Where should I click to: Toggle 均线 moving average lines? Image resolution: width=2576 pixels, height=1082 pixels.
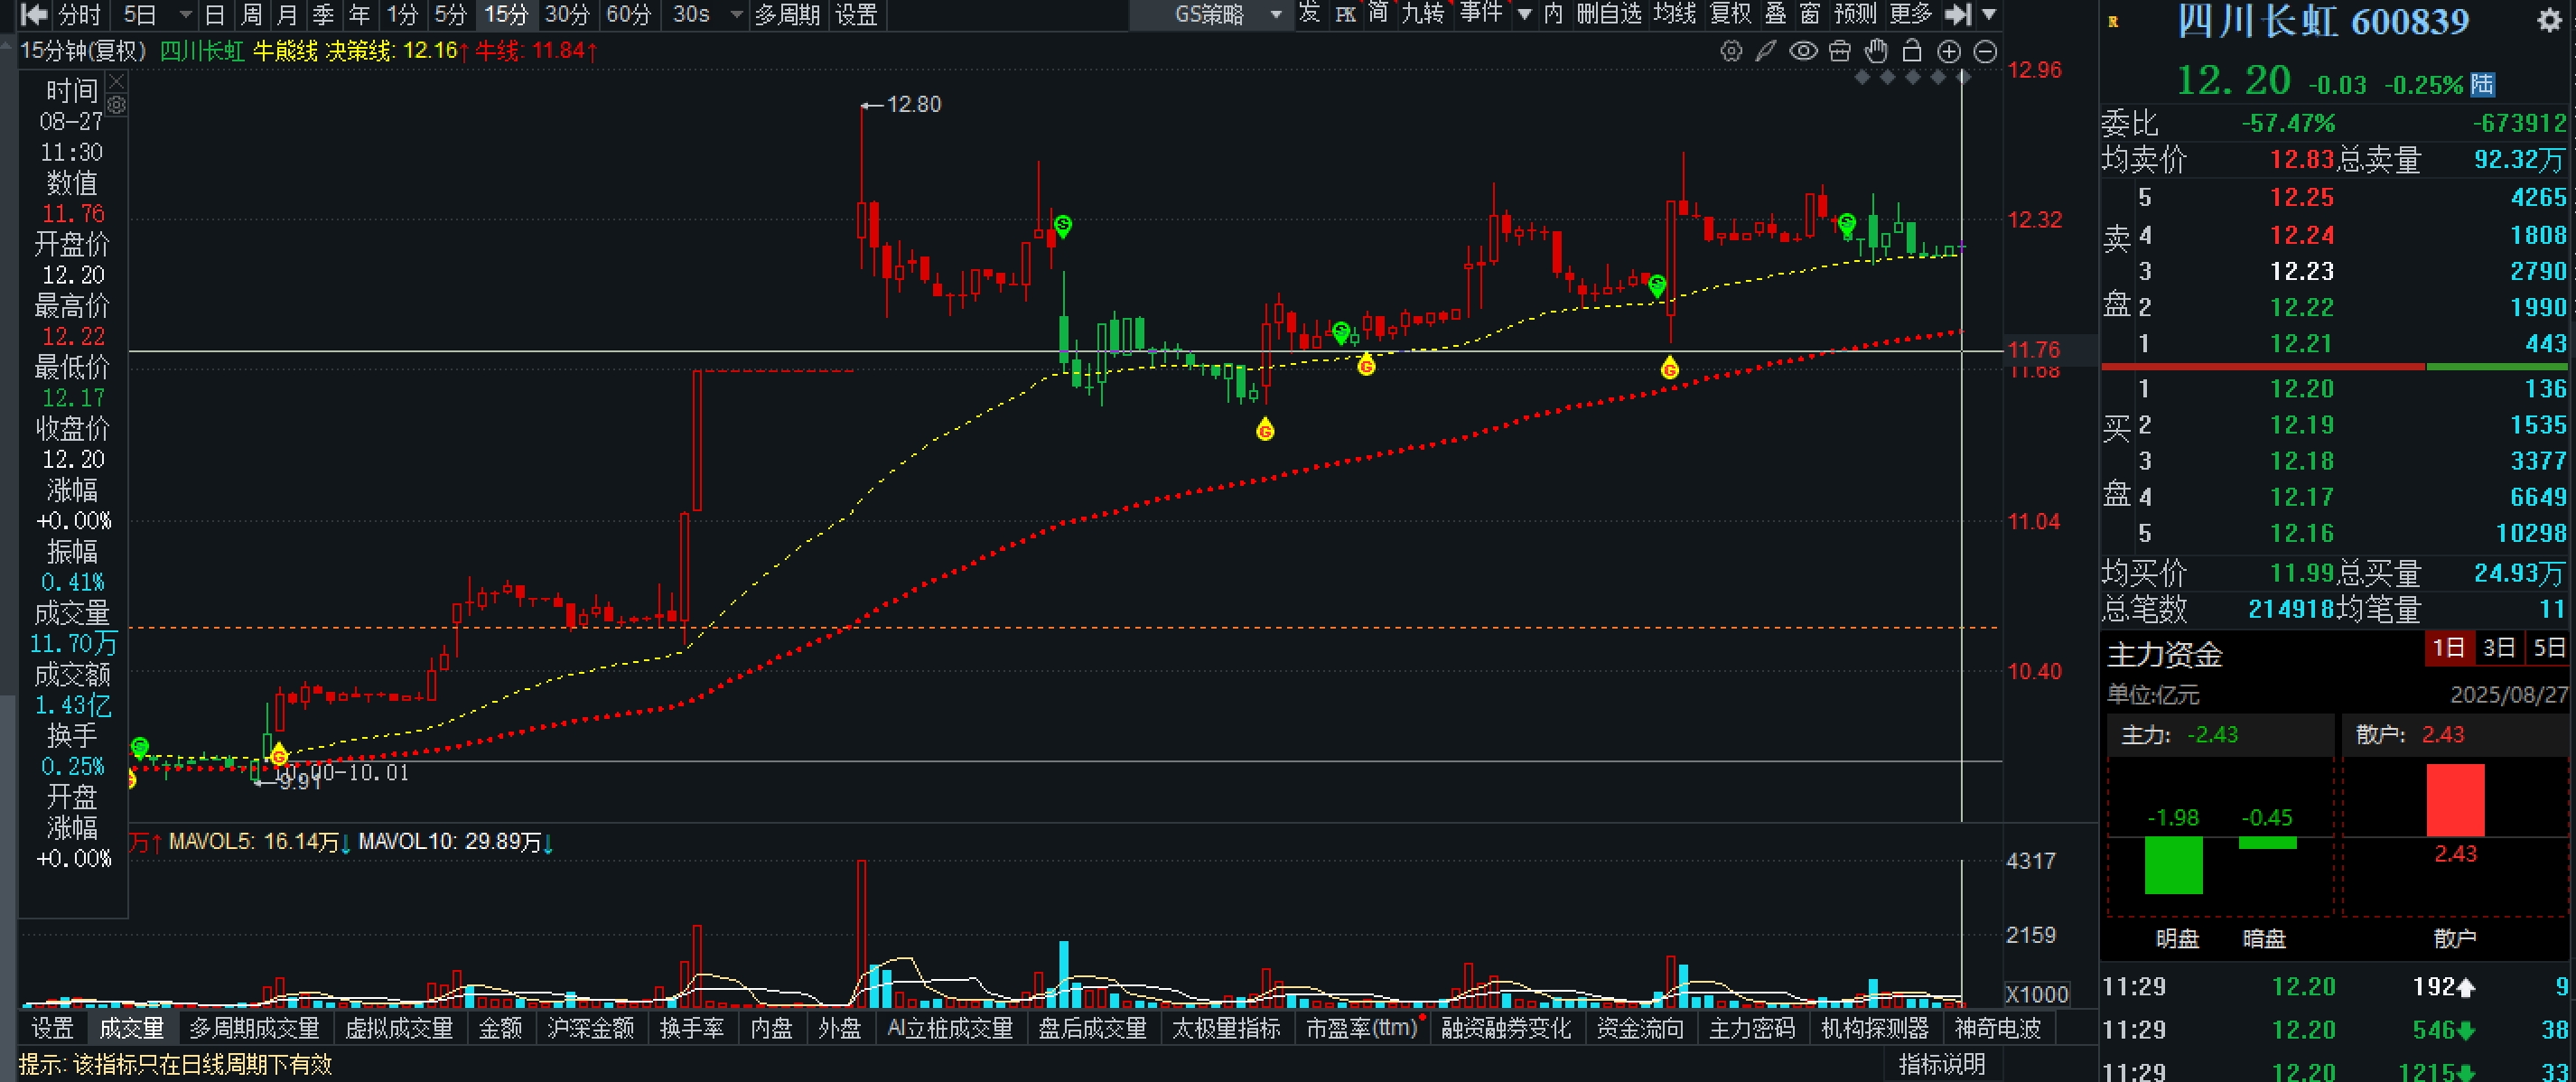1675,14
